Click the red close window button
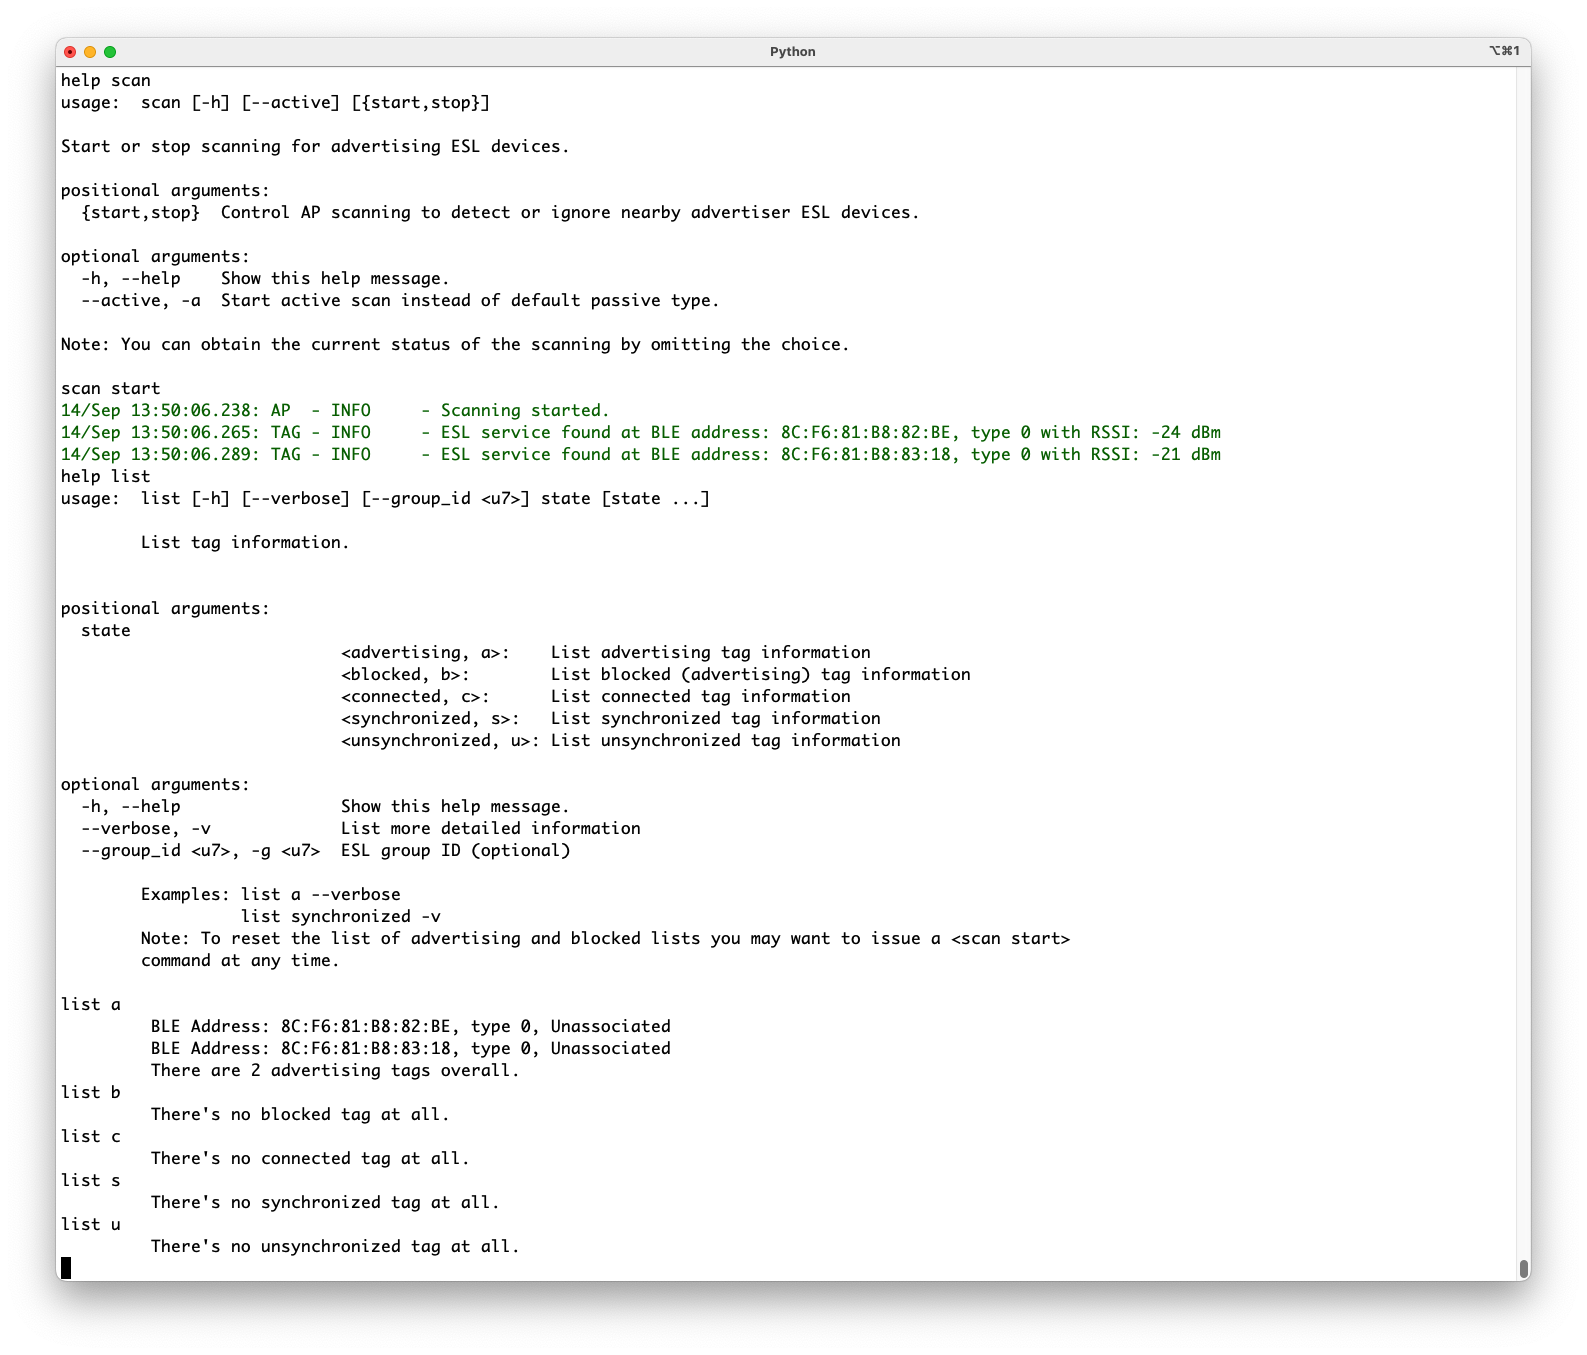Viewport: 1587px width, 1355px height. 70,52
